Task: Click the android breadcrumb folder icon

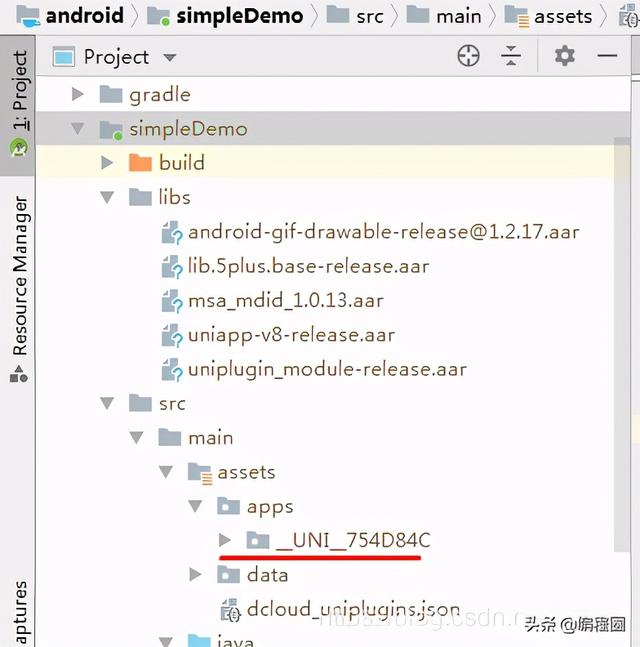Action: pyautogui.click(x=28, y=16)
